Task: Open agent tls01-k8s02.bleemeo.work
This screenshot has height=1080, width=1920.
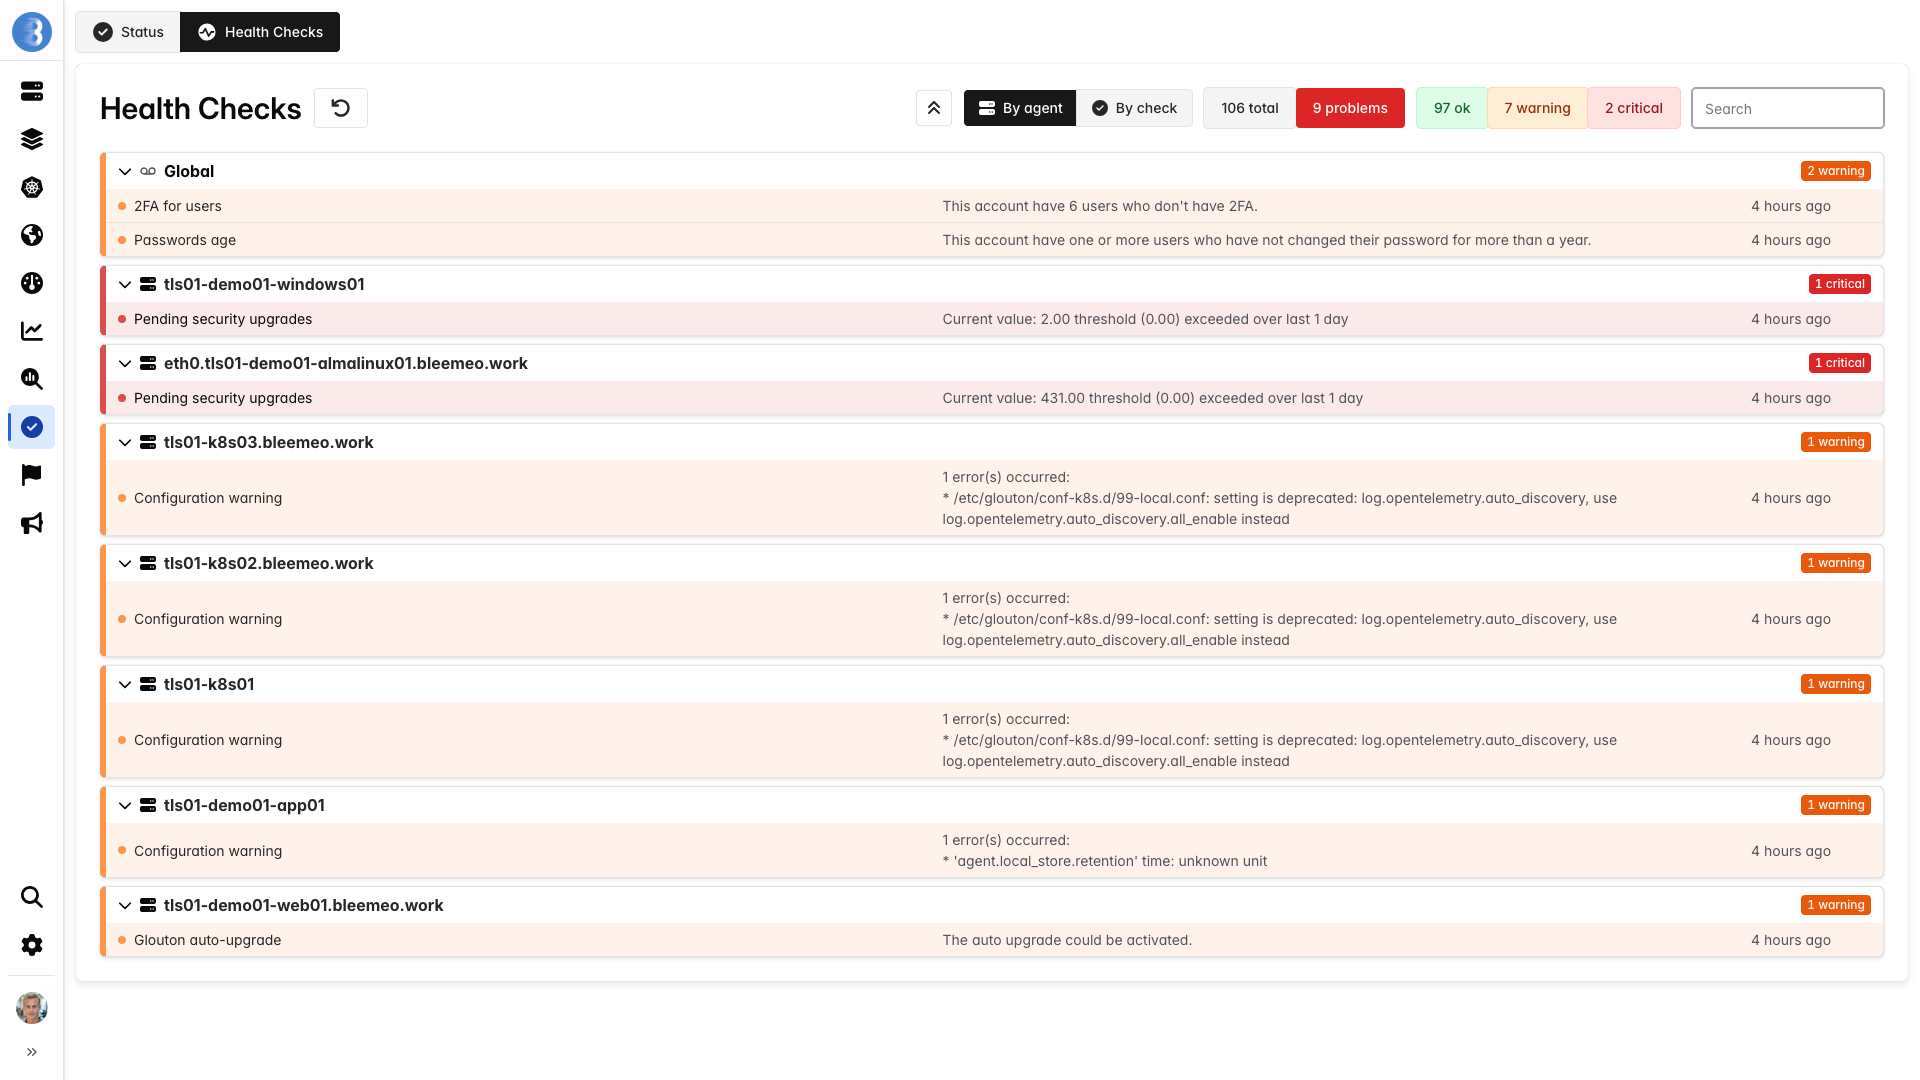Action: pos(268,563)
